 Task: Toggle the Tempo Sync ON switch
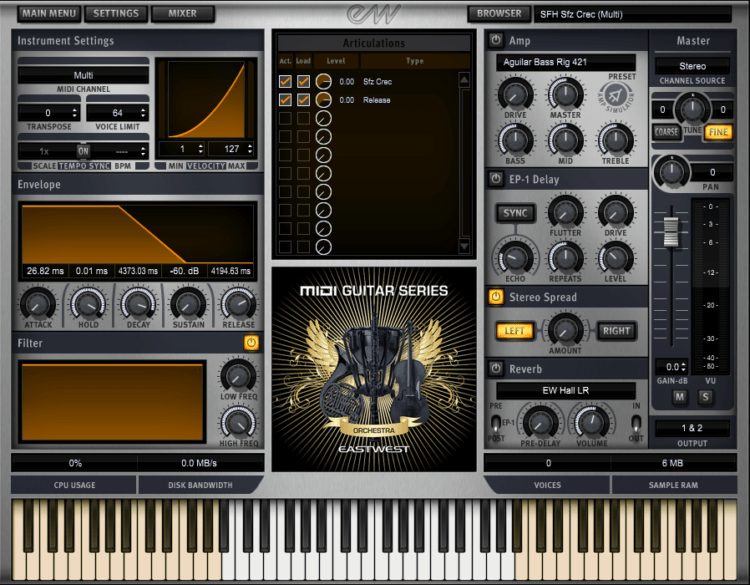[x=83, y=150]
